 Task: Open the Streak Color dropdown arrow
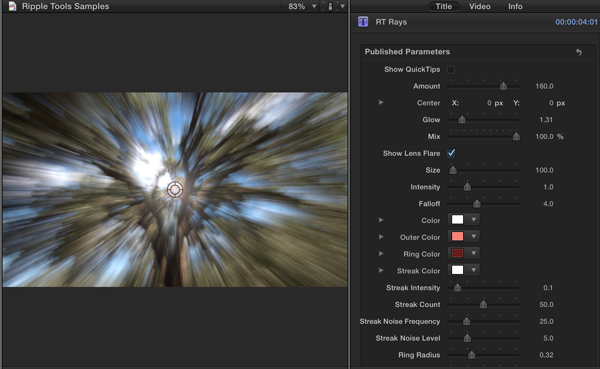pyautogui.click(x=474, y=270)
